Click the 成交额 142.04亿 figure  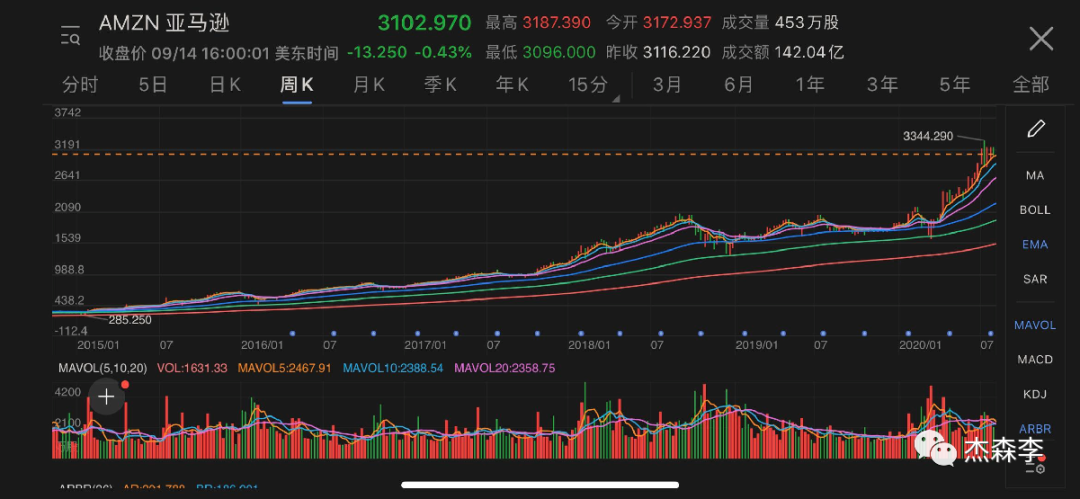click(x=809, y=52)
